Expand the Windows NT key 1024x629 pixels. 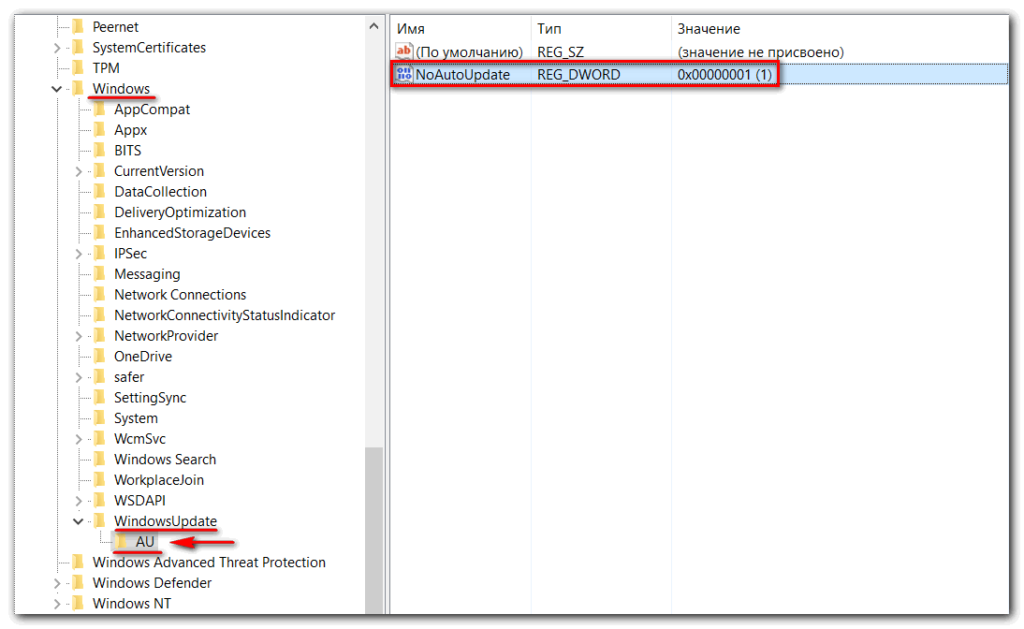(x=57, y=604)
